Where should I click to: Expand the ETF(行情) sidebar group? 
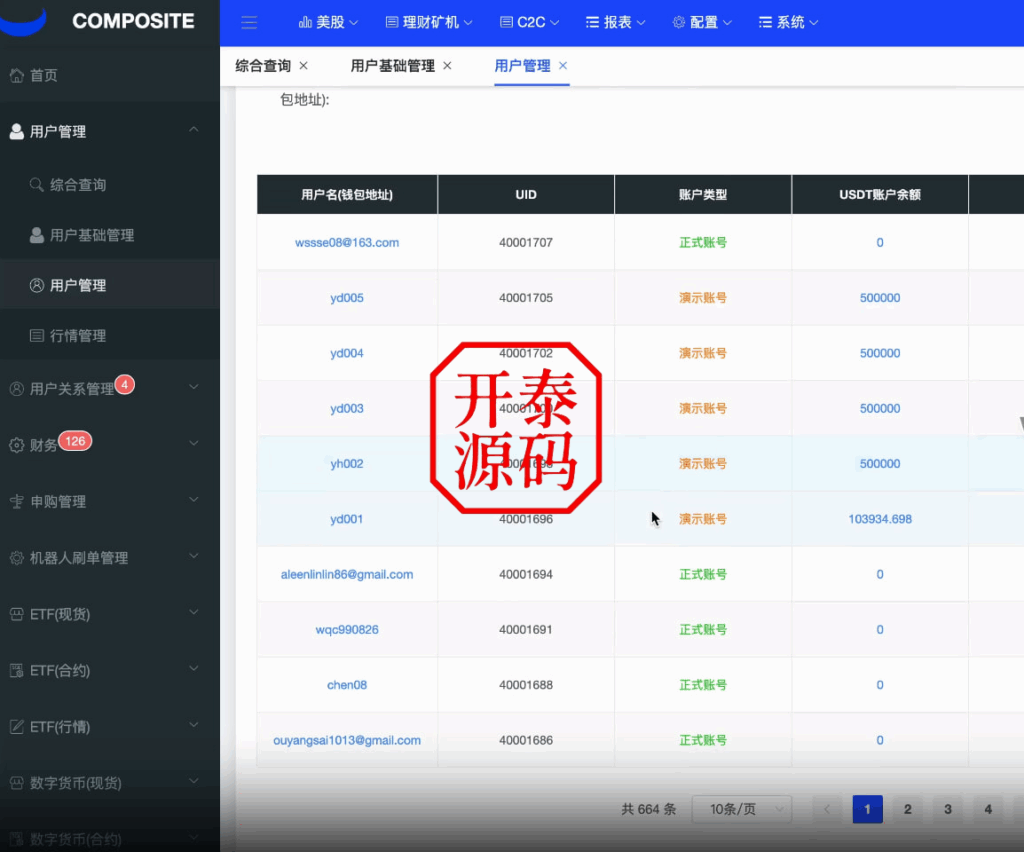coord(194,725)
